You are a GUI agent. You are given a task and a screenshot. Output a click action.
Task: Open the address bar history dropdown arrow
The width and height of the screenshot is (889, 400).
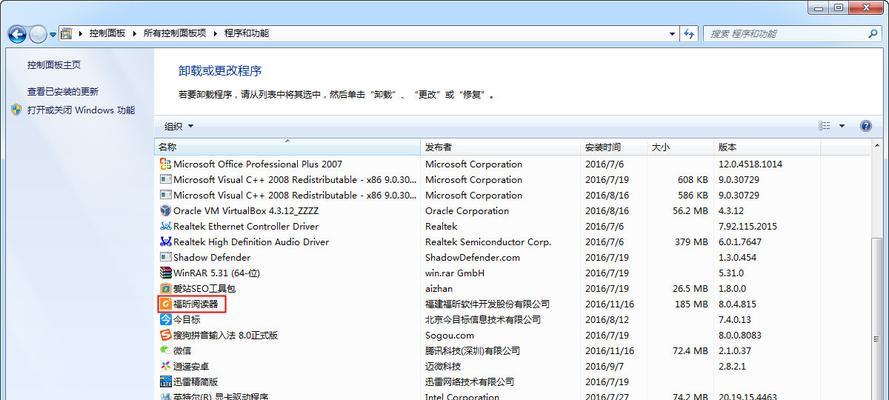[672, 33]
